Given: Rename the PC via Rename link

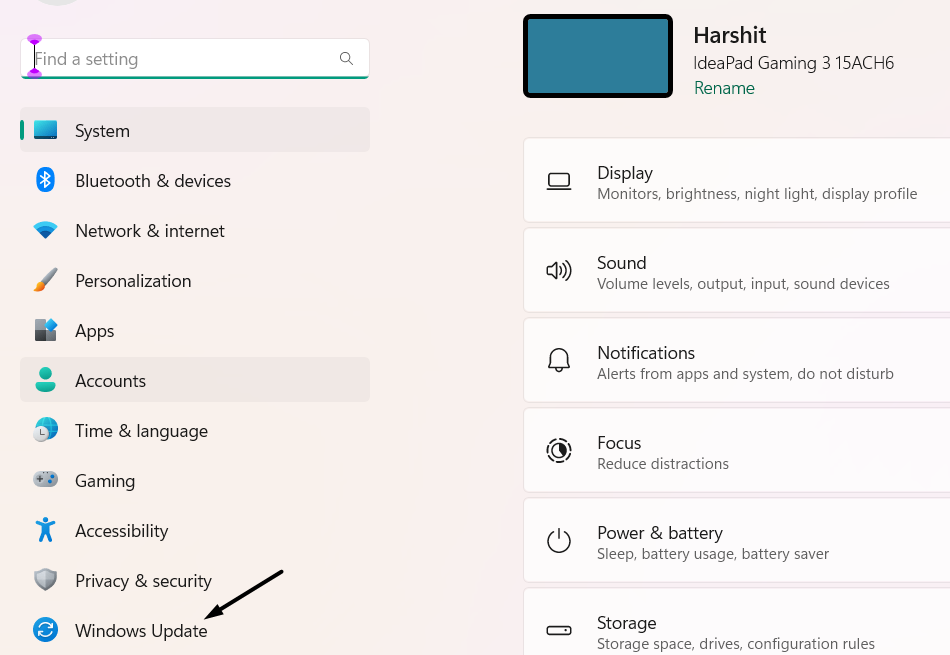Looking at the screenshot, I should (724, 88).
